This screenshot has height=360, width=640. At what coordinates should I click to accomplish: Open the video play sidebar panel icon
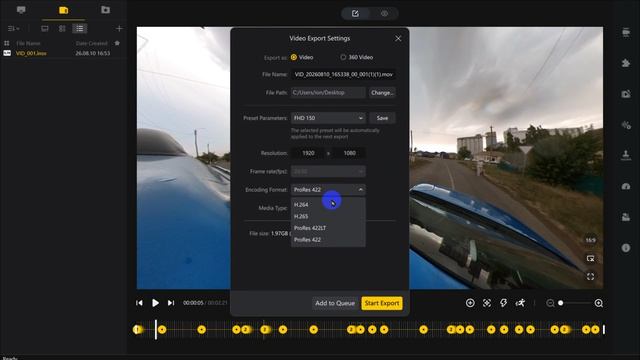point(626,94)
